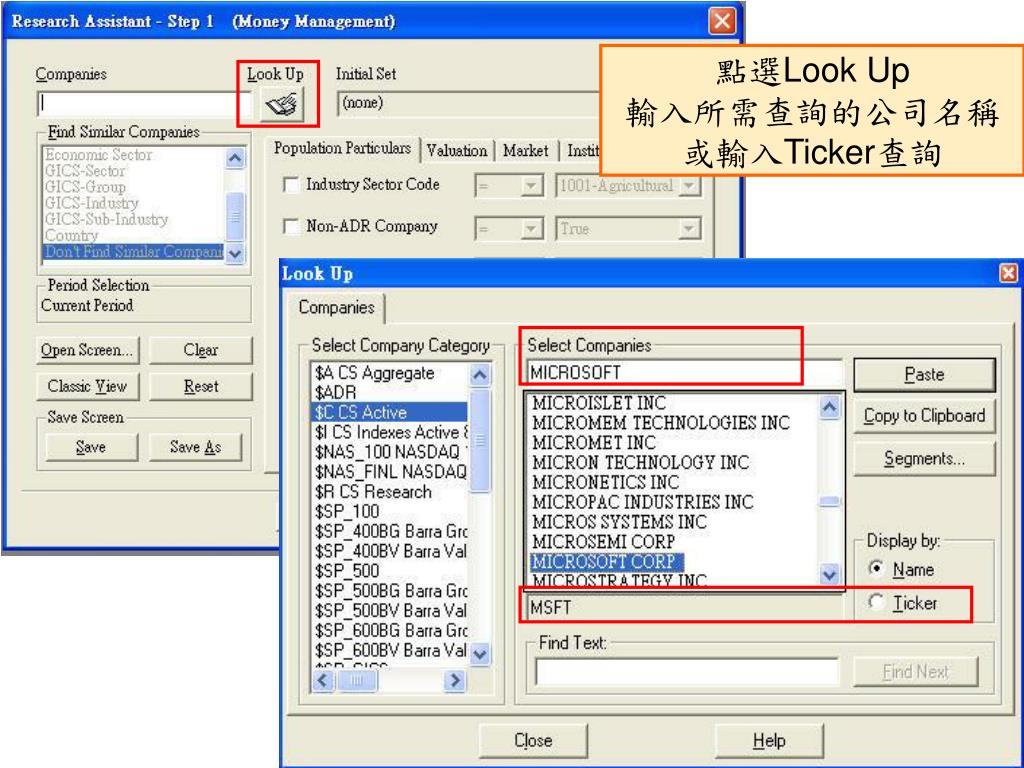Select MICROMET INC entry
The width and height of the screenshot is (1024, 768).
[594, 443]
